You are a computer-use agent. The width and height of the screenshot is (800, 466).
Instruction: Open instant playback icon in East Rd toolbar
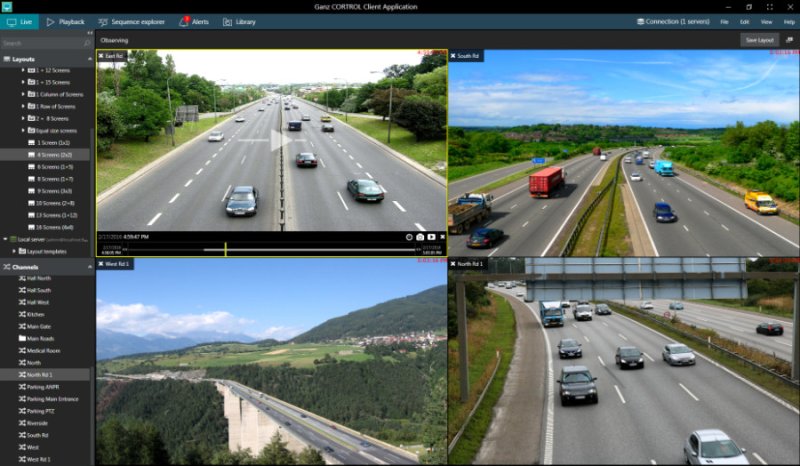click(431, 237)
